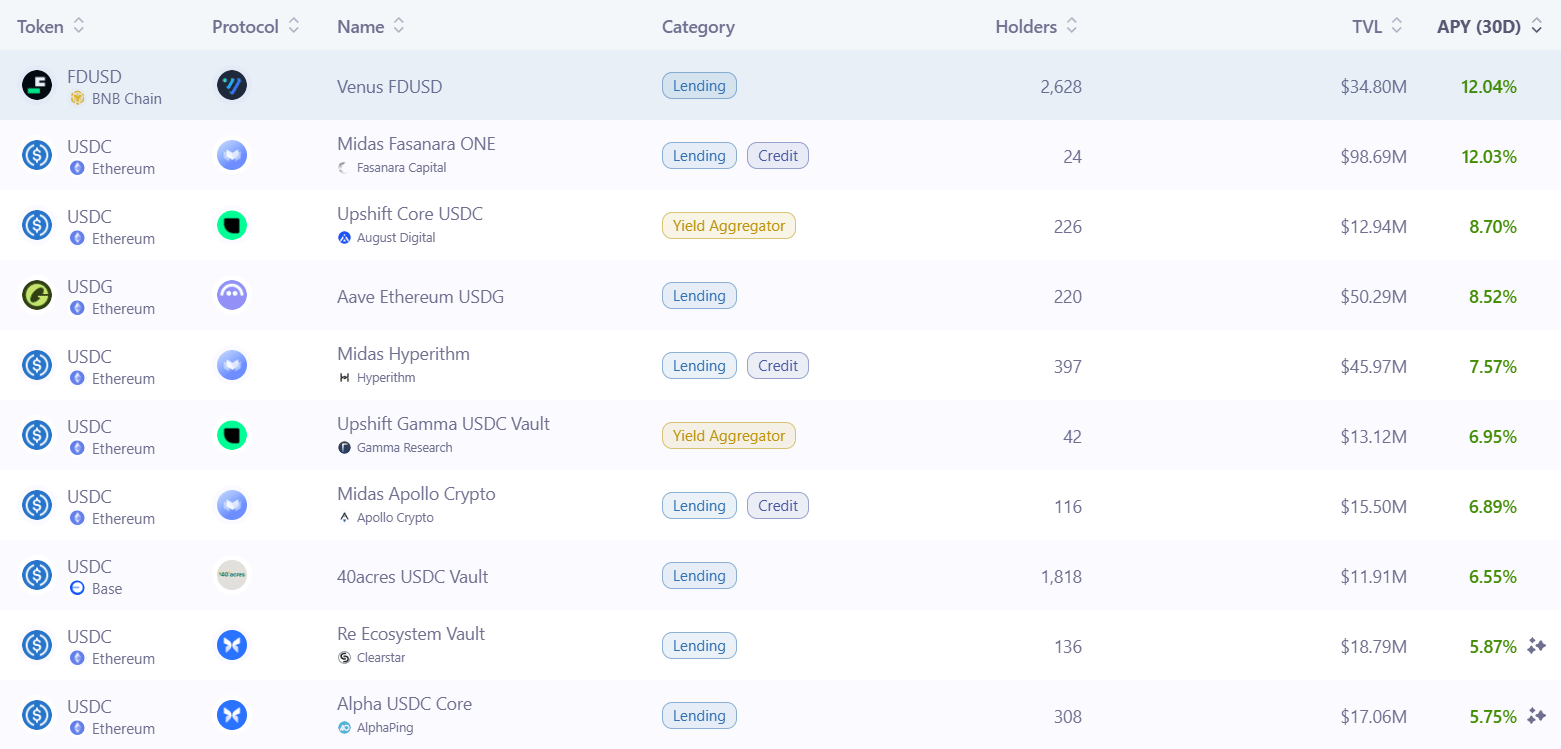The width and height of the screenshot is (1561, 749).
Task: Click the 1,818 holders count
Action: 1061,577
